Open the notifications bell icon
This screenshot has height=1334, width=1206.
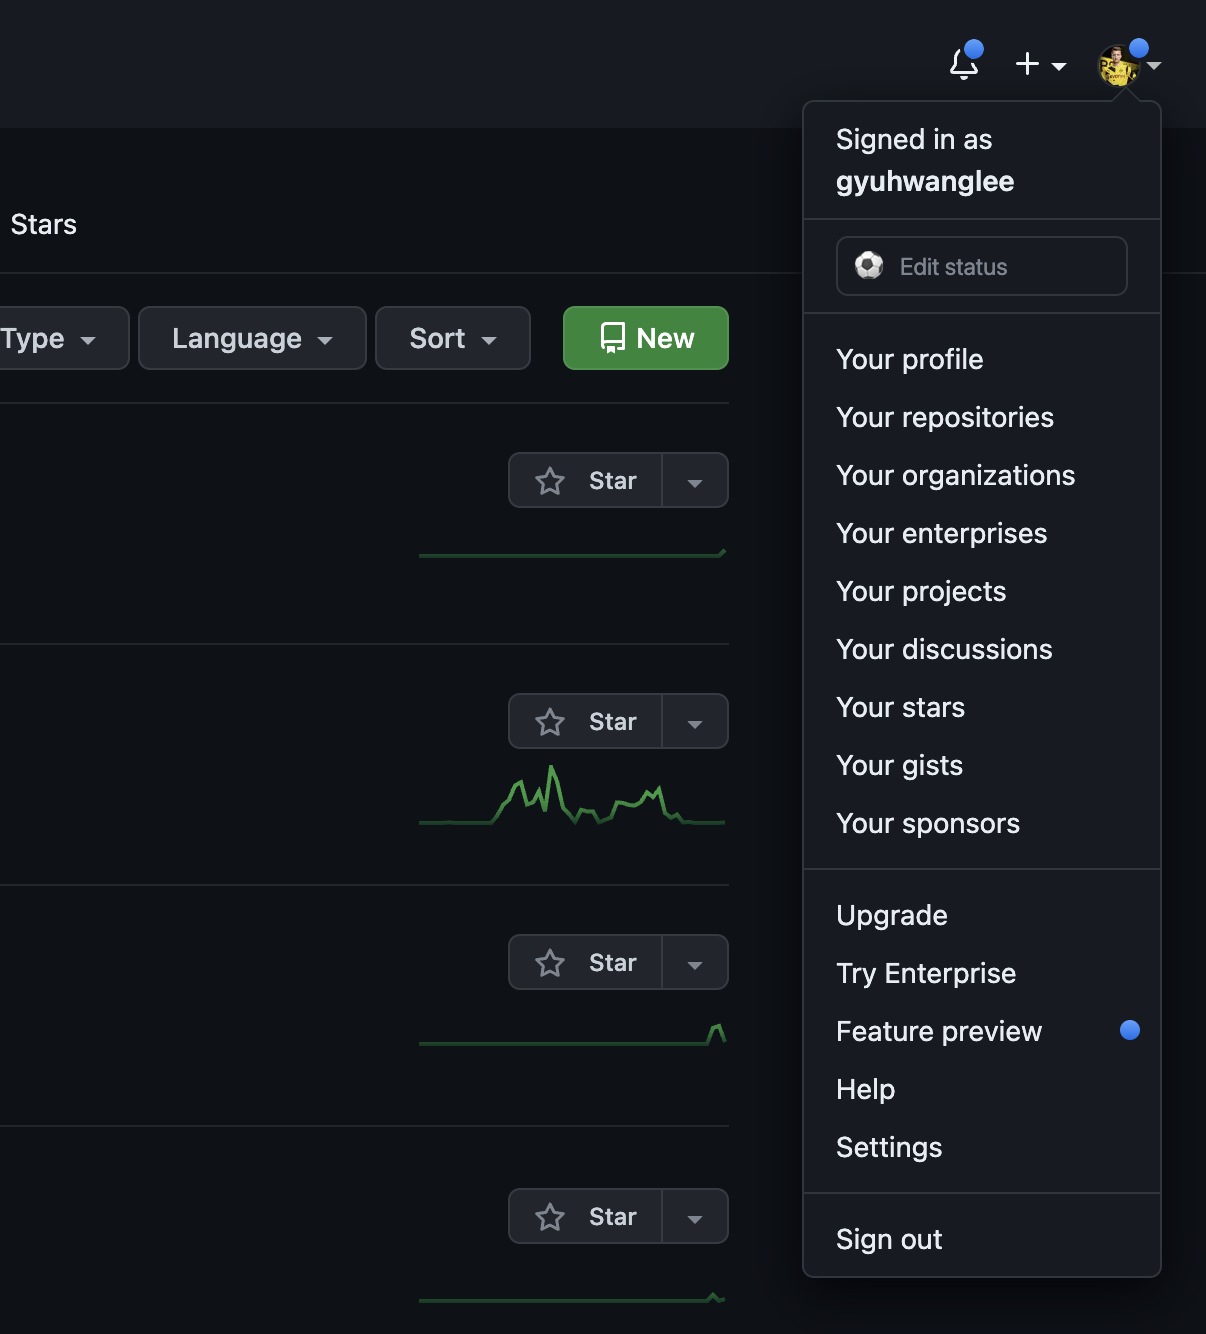(x=964, y=63)
